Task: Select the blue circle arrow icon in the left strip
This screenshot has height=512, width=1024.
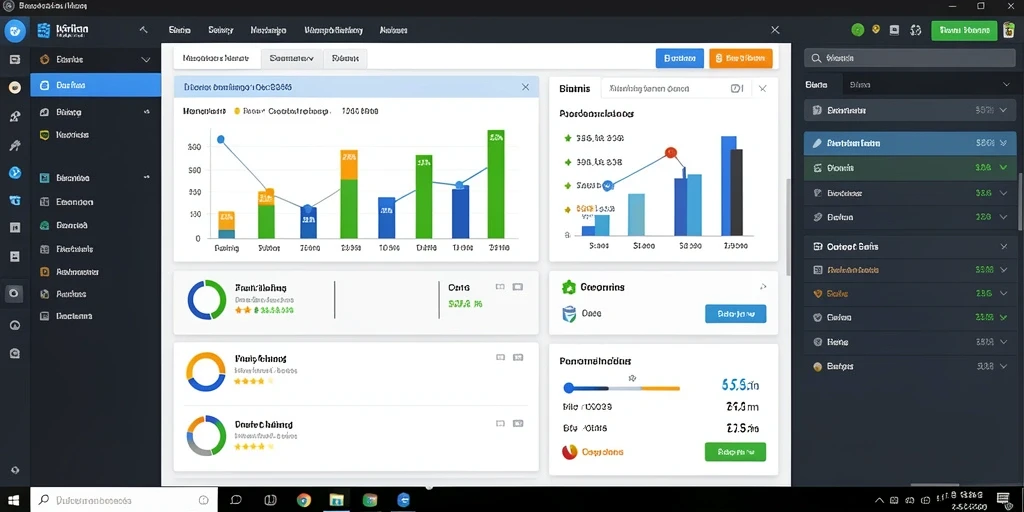Action: point(14,172)
